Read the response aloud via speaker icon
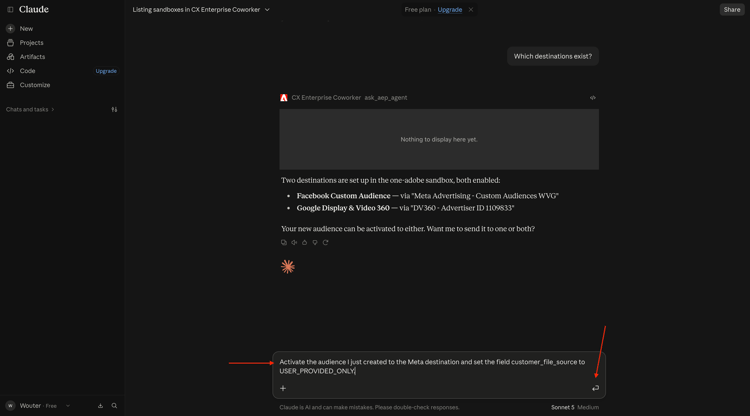This screenshot has height=416, width=750. [294, 242]
